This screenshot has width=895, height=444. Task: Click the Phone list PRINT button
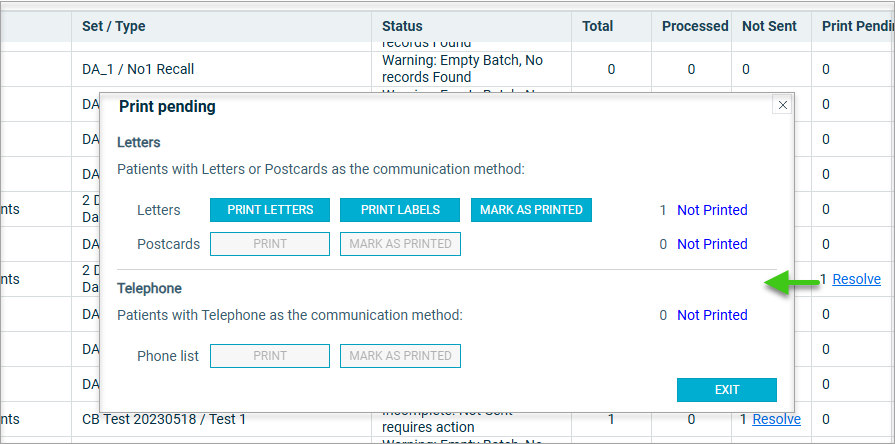coord(270,356)
